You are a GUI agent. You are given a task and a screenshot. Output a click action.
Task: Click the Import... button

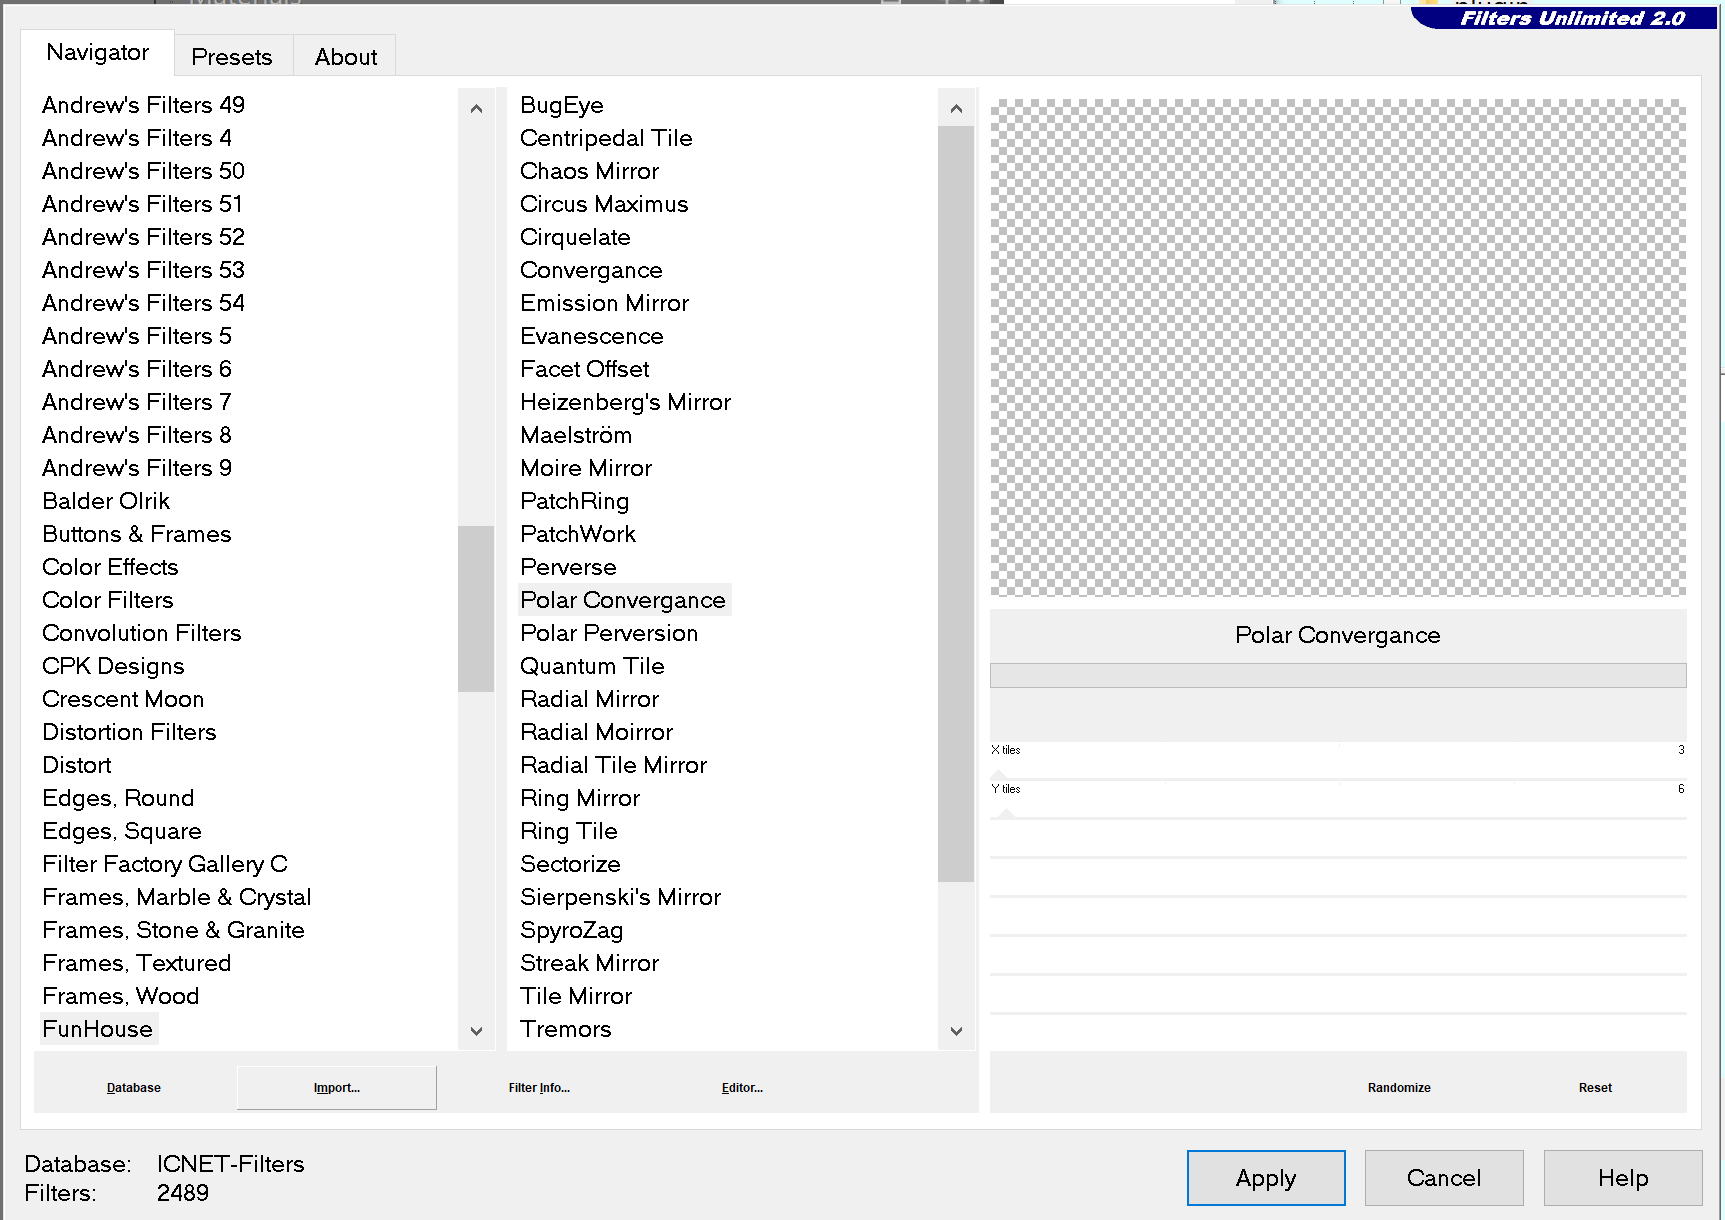click(336, 1088)
